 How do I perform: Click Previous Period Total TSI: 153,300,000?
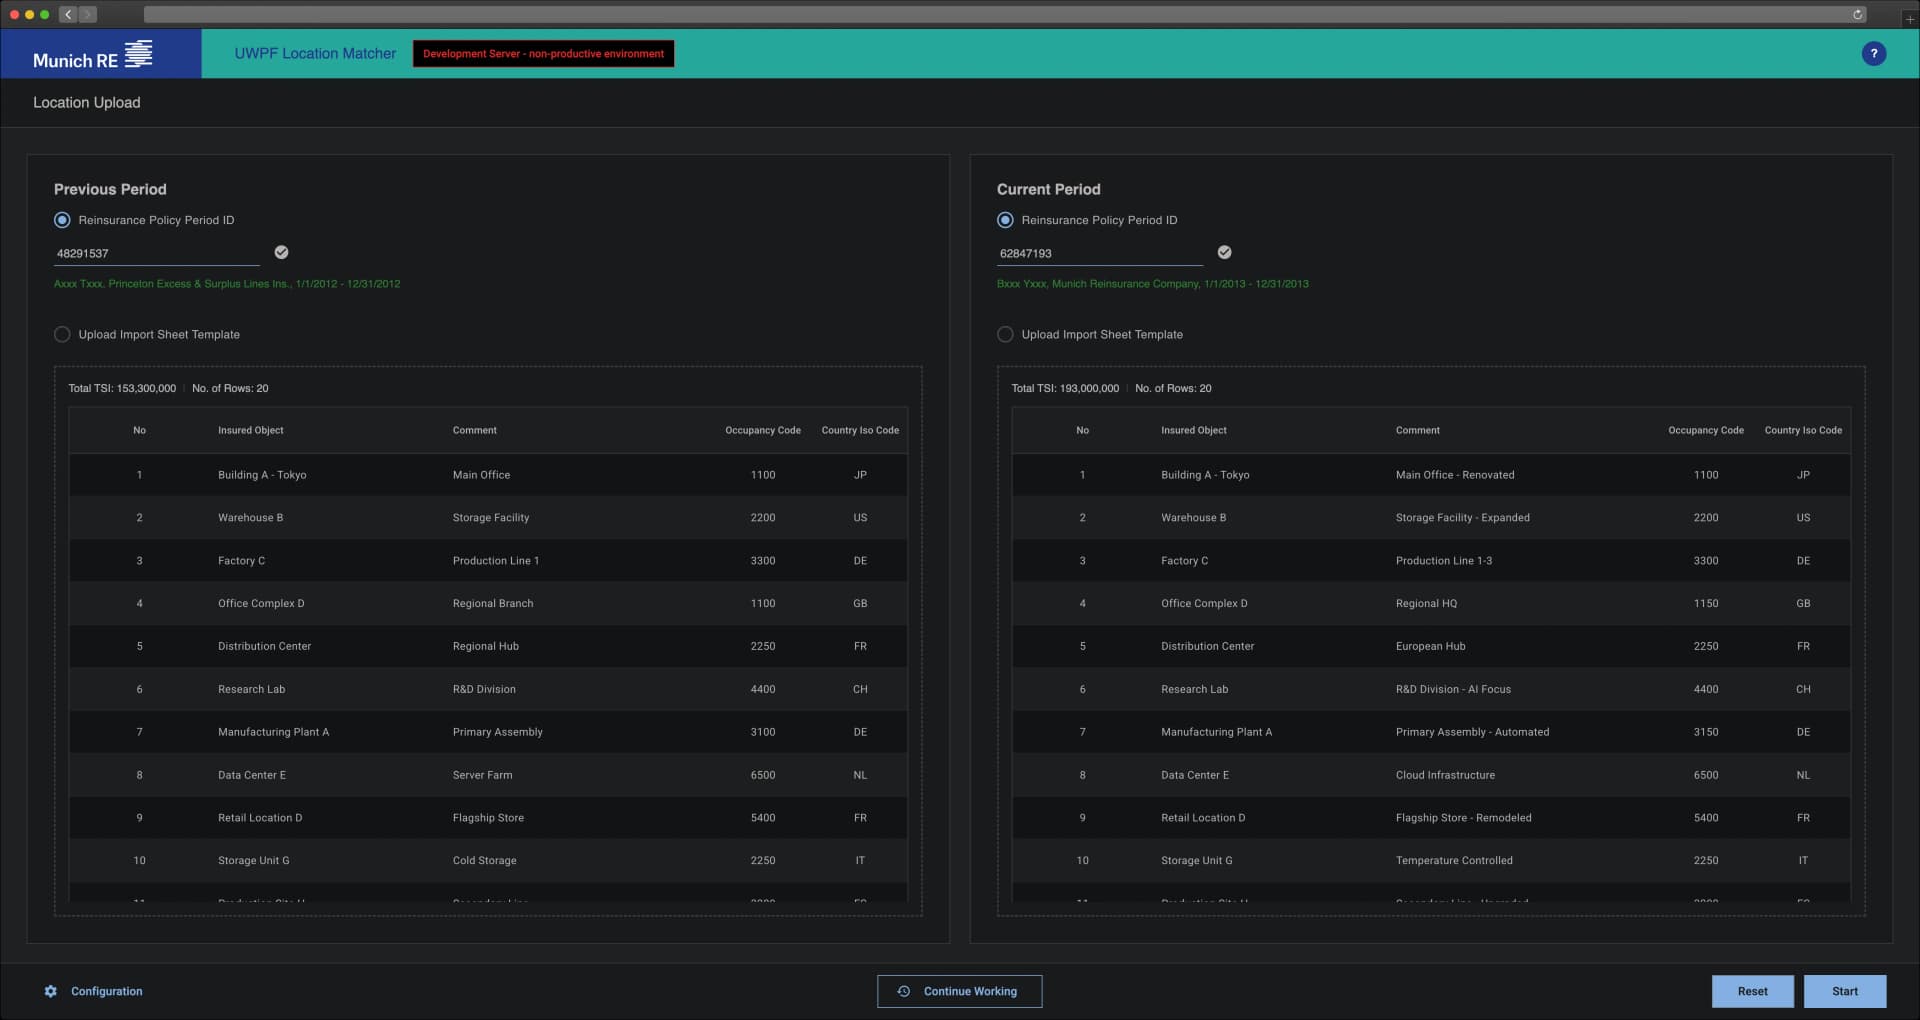(122, 388)
